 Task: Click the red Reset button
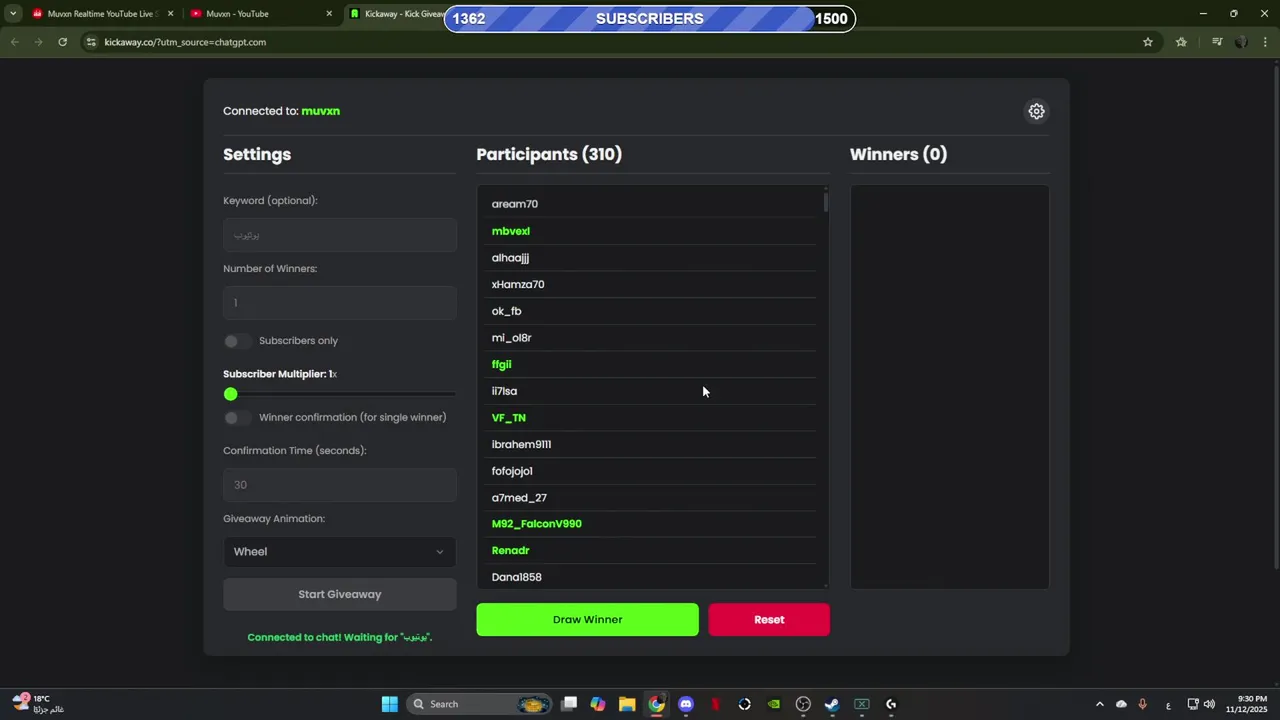769,620
